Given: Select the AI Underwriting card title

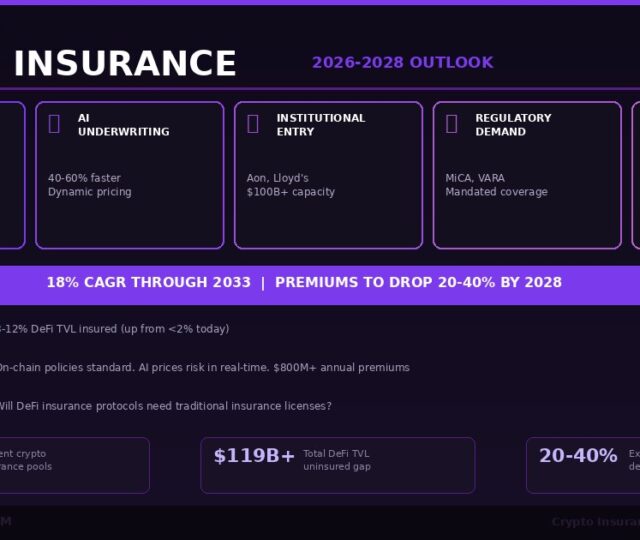Looking at the screenshot, I should coord(123,125).
